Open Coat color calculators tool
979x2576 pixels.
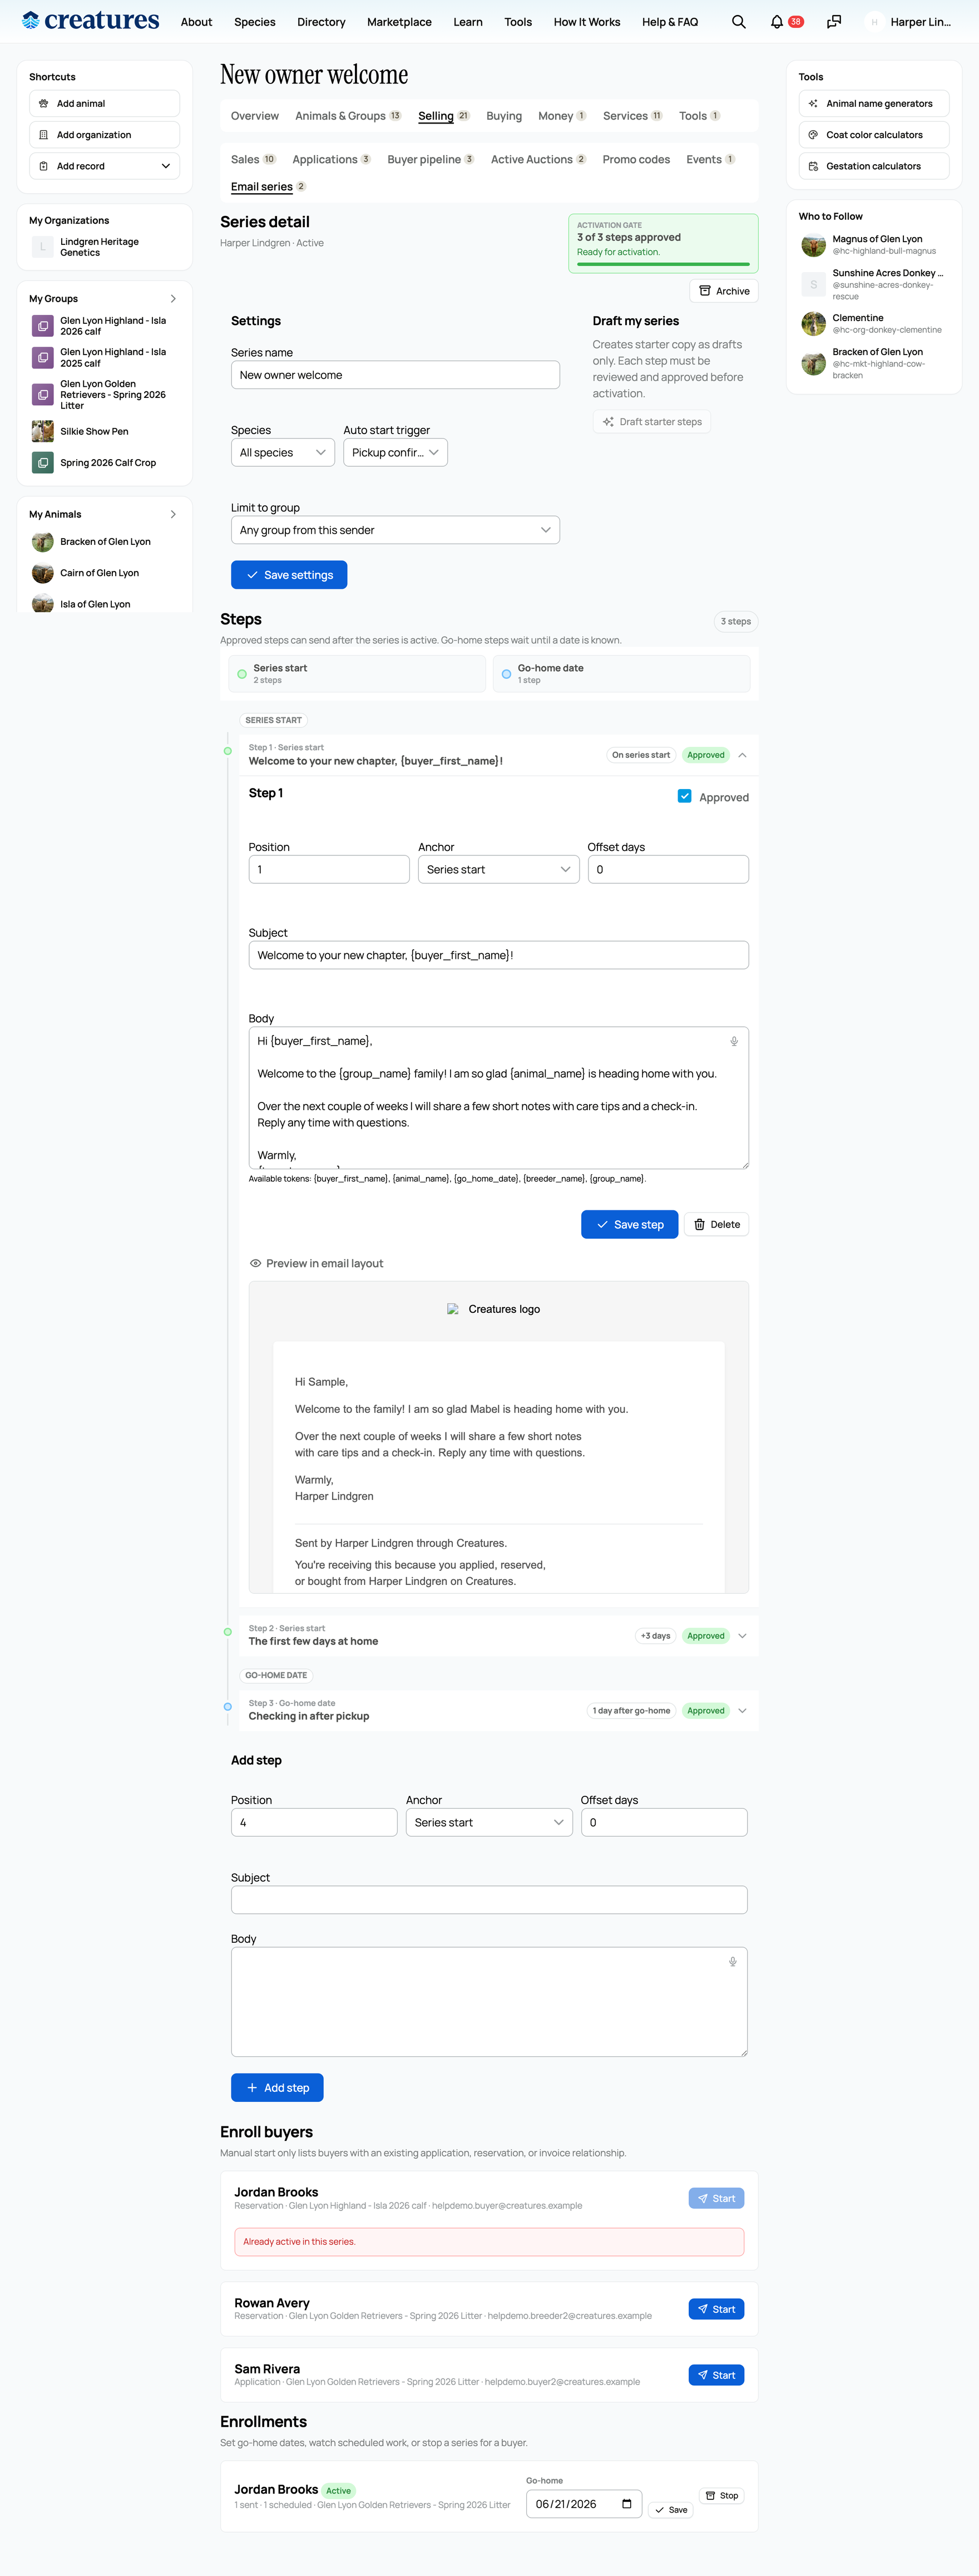pos(873,135)
